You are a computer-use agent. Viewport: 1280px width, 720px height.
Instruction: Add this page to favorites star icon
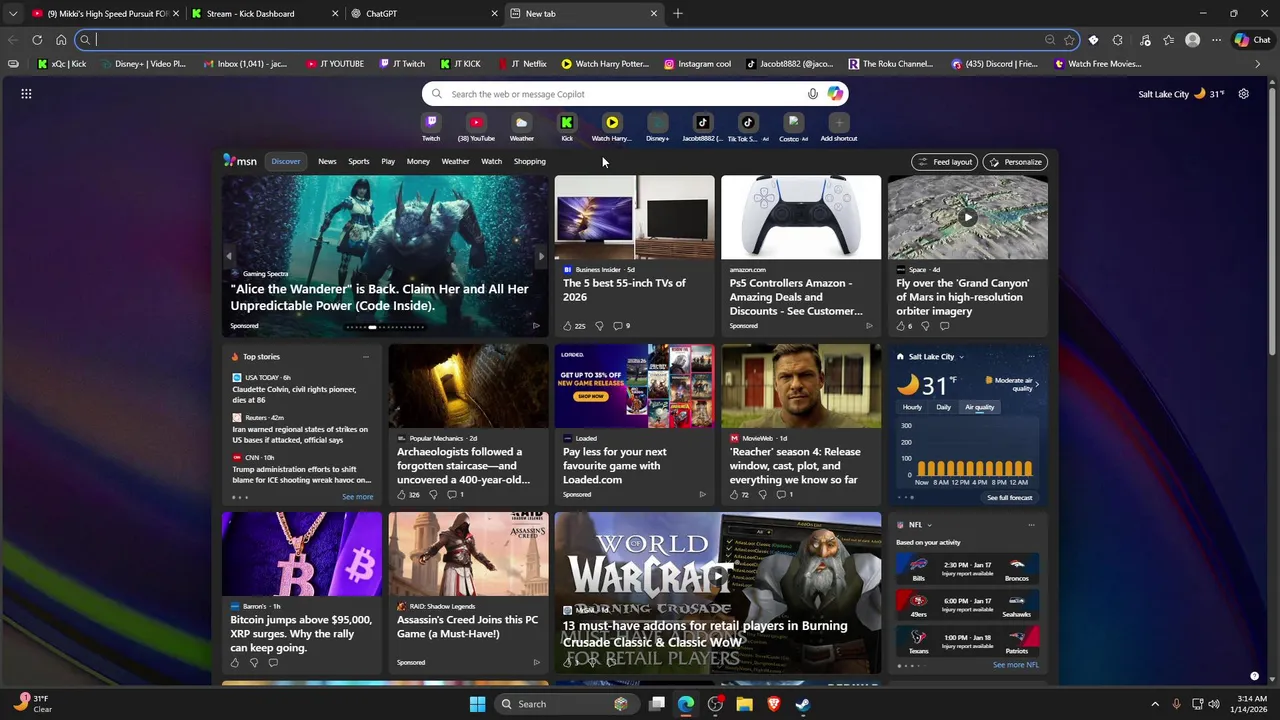[1070, 40]
